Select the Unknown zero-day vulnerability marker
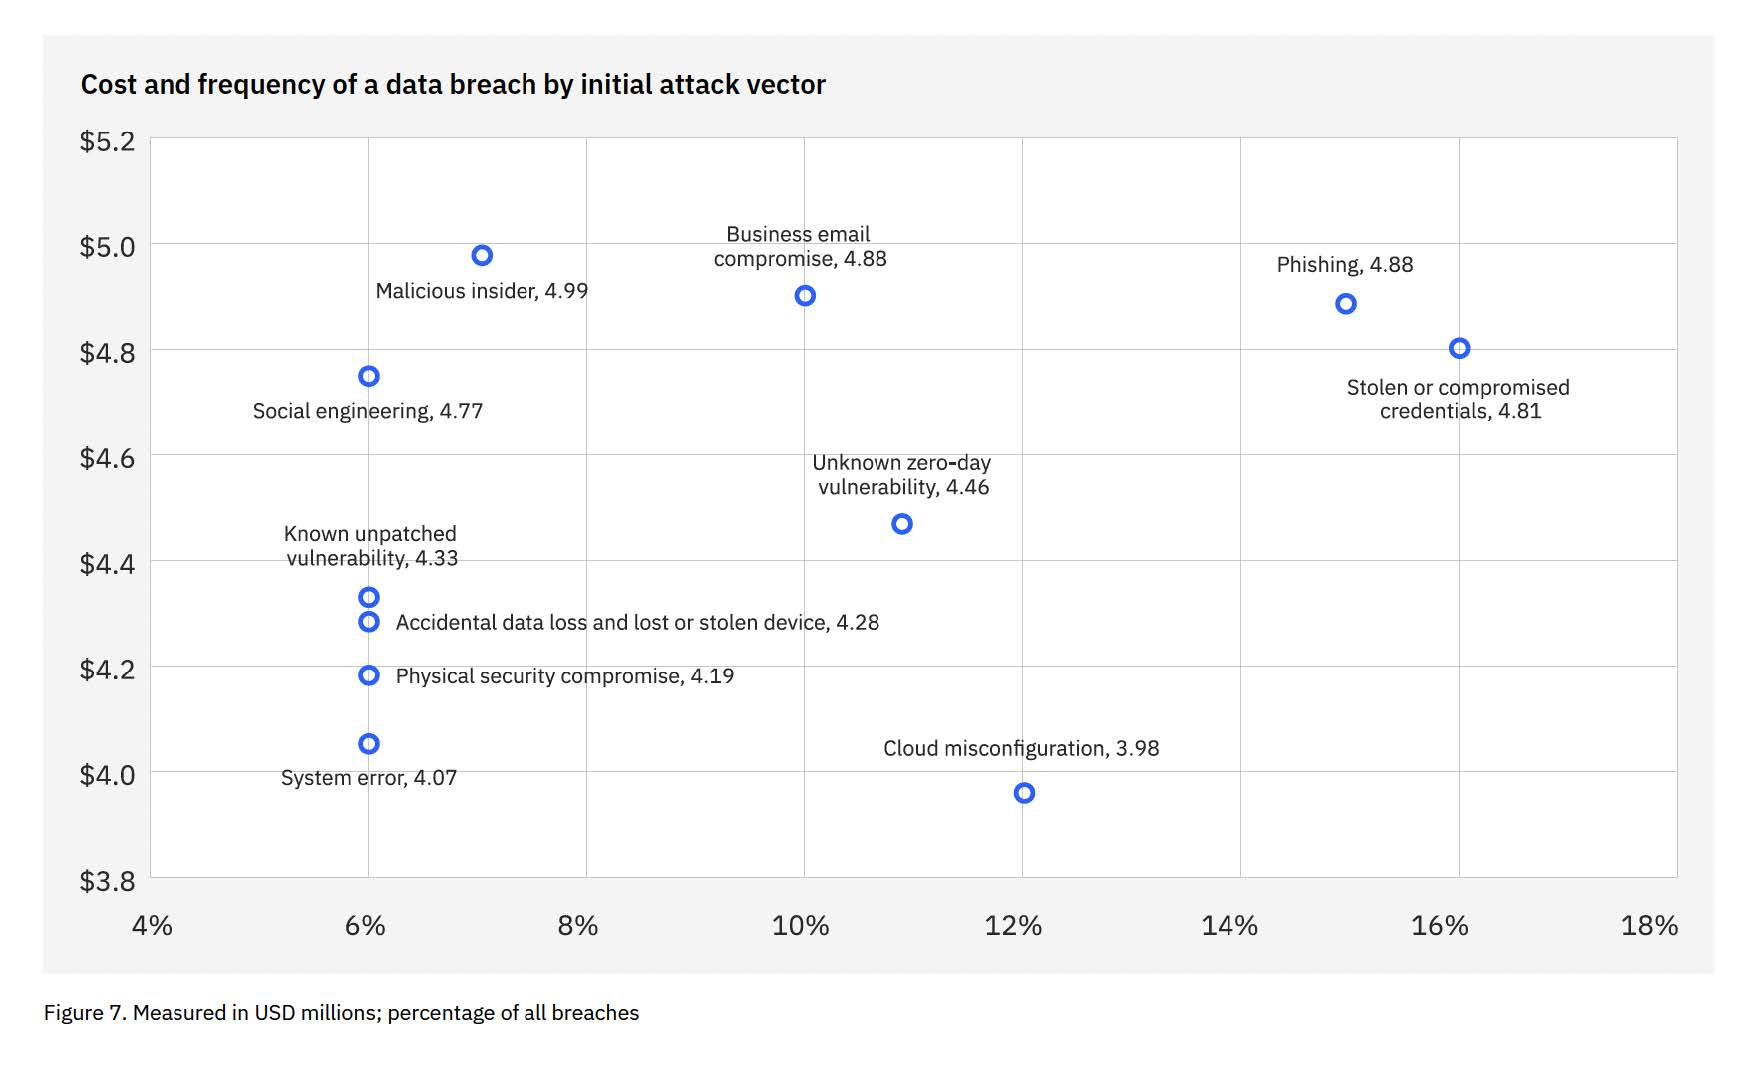 click(x=902, y=524)
